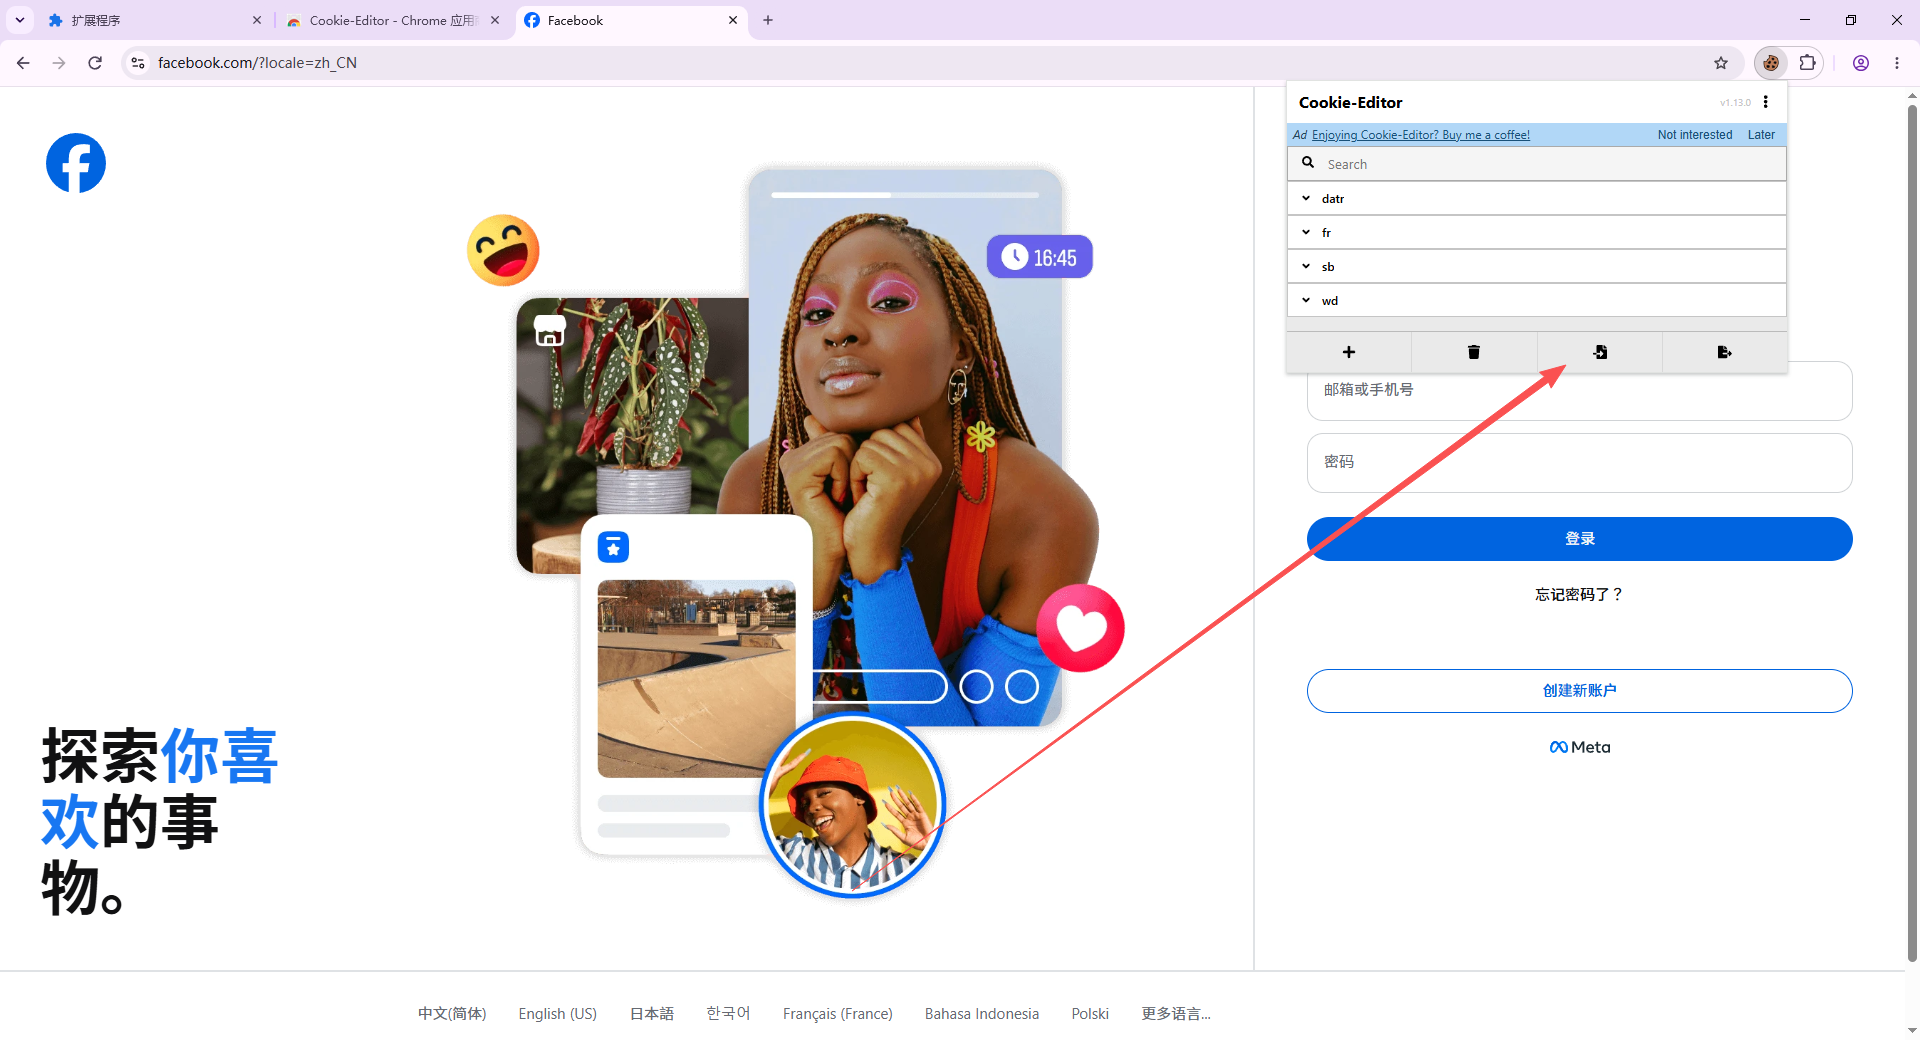This screenshot has height=1040, width=1920.
Task: Go forward with the arrow button
Action: (59, 63)
